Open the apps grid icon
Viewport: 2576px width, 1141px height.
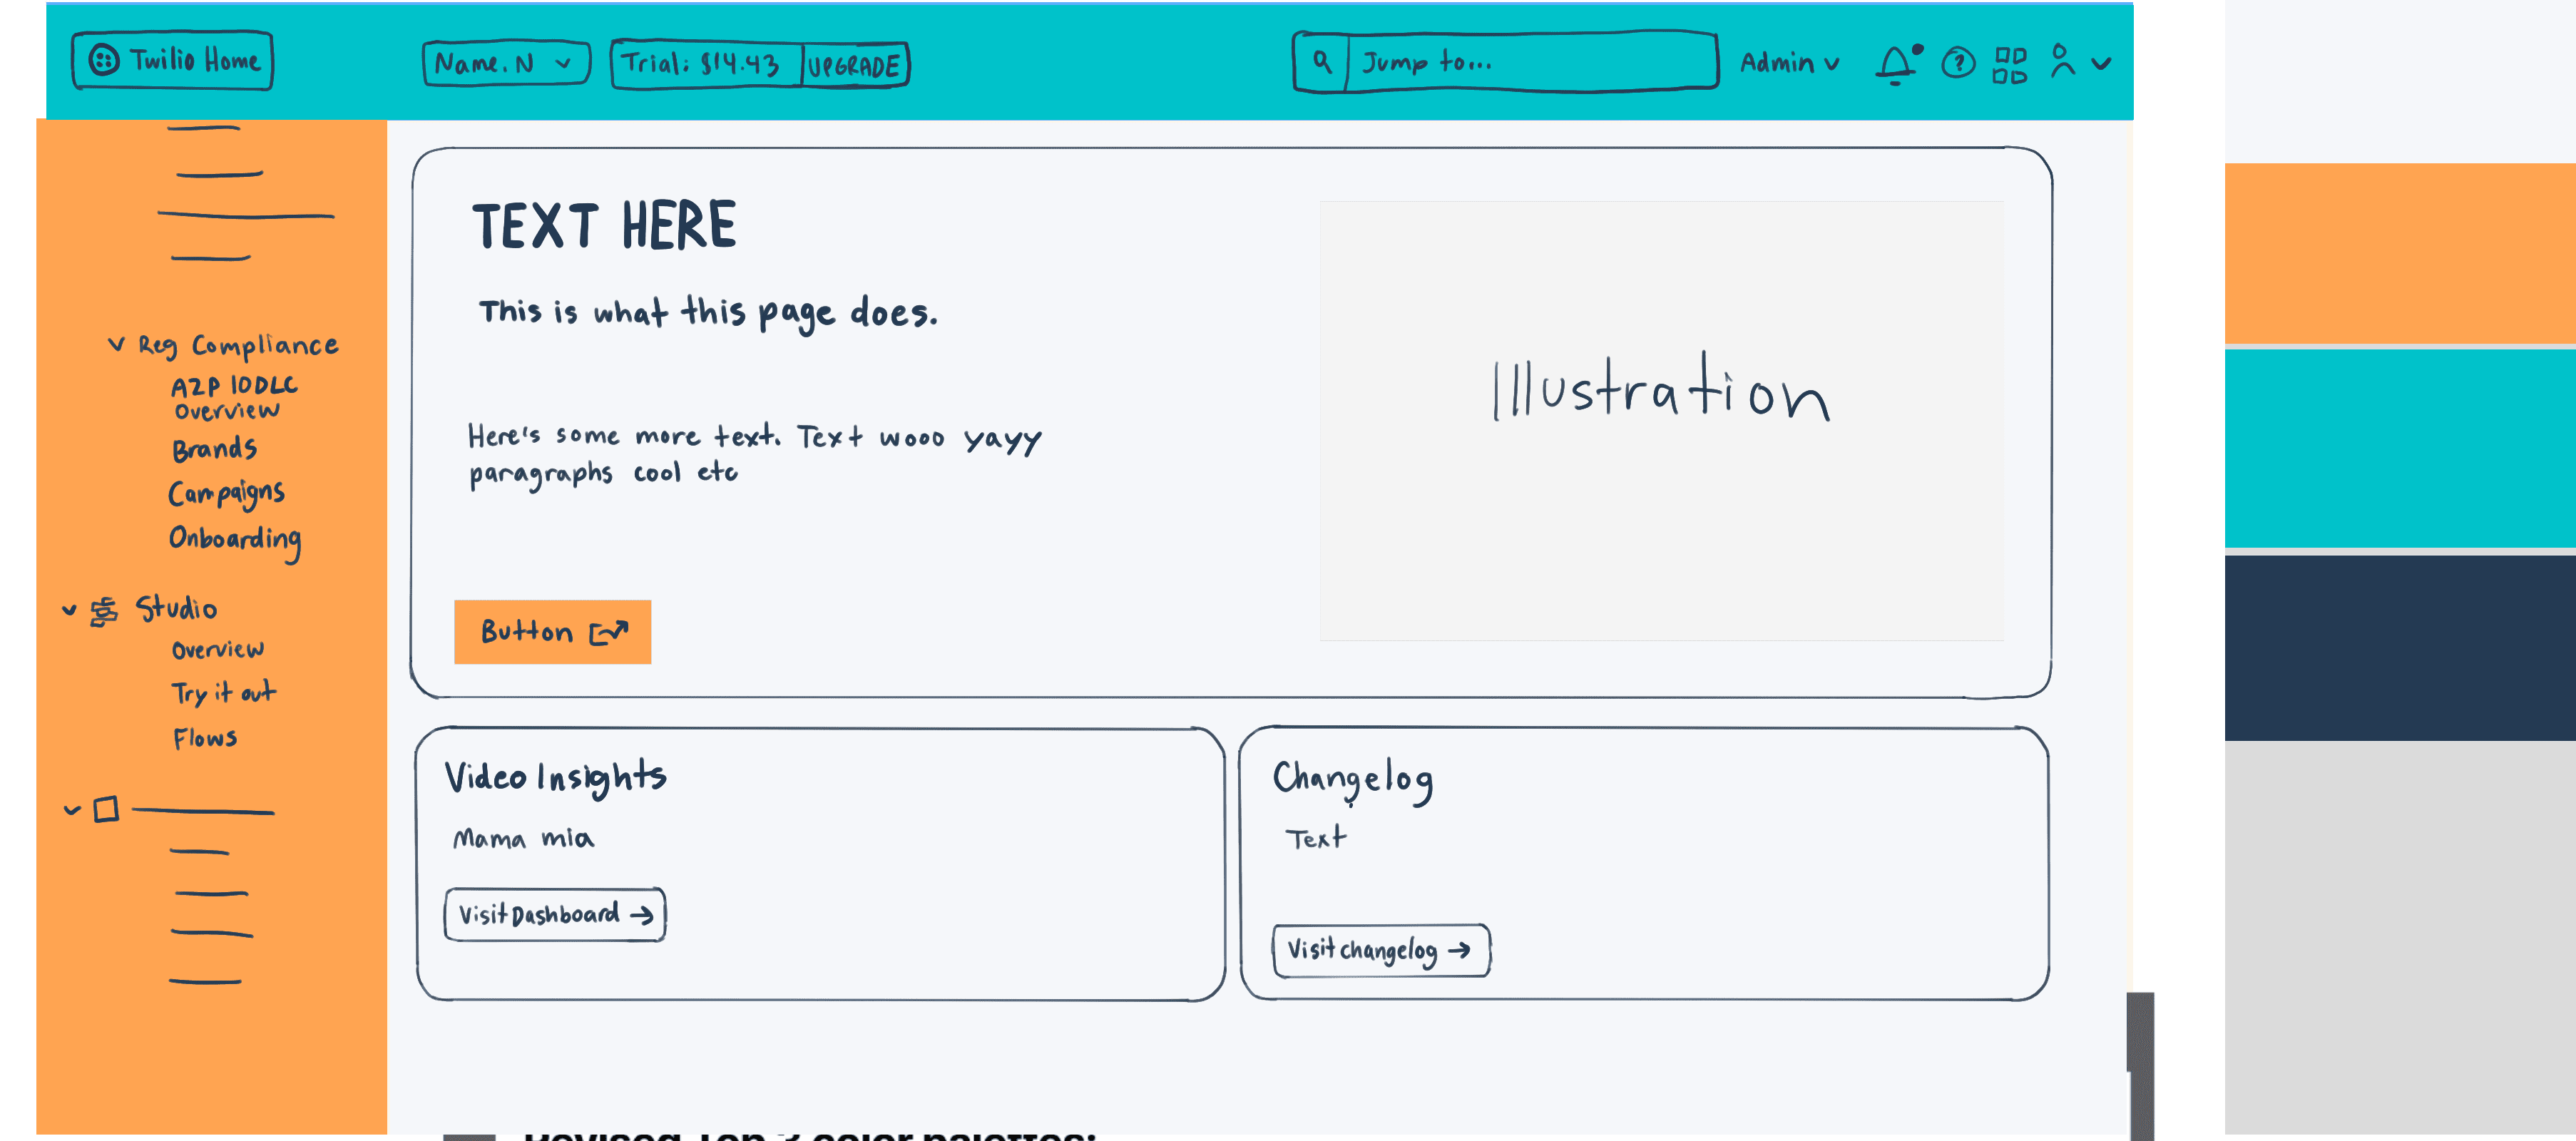[2009, 65]
